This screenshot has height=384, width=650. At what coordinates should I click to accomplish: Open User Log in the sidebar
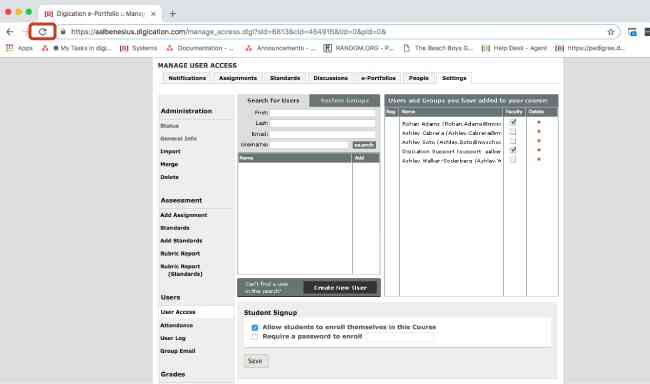click(x=173, y=338)
